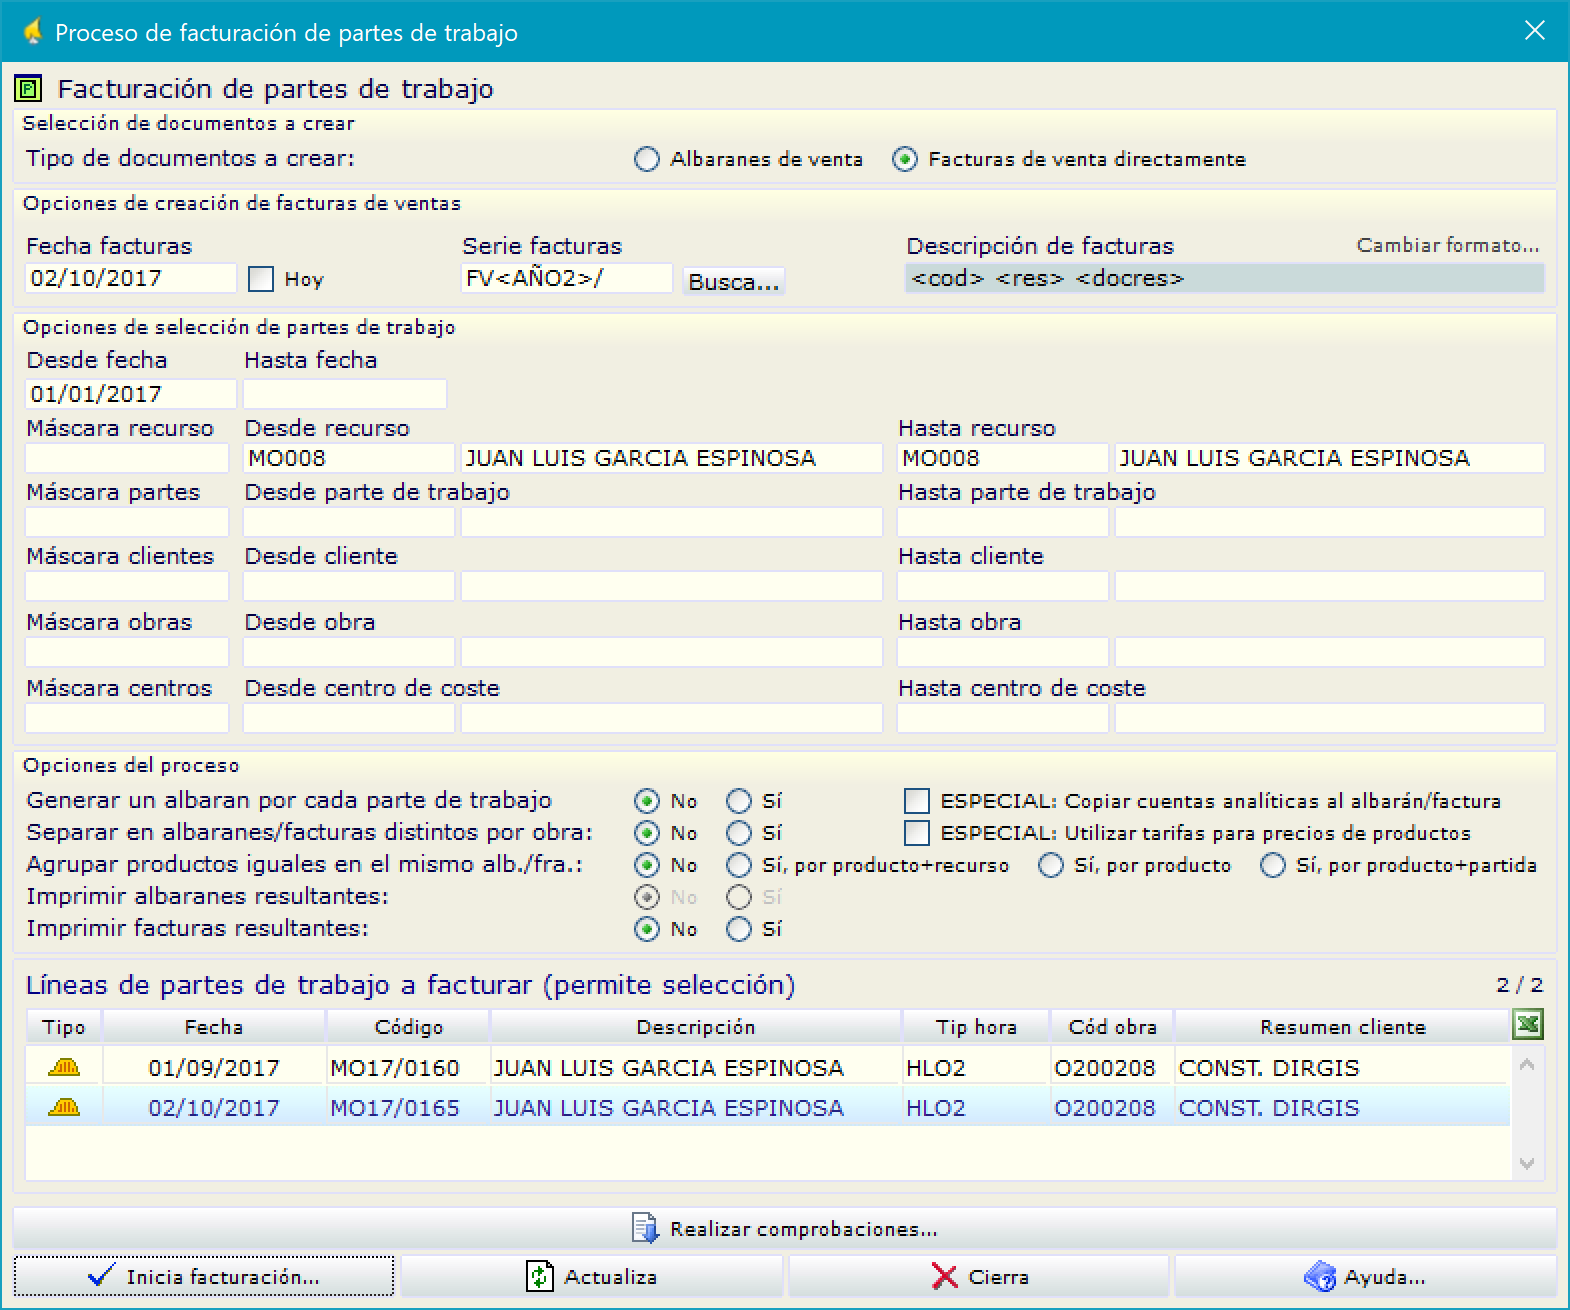
Task: Click the Máscara obras input field
Action: pos(127,652)
